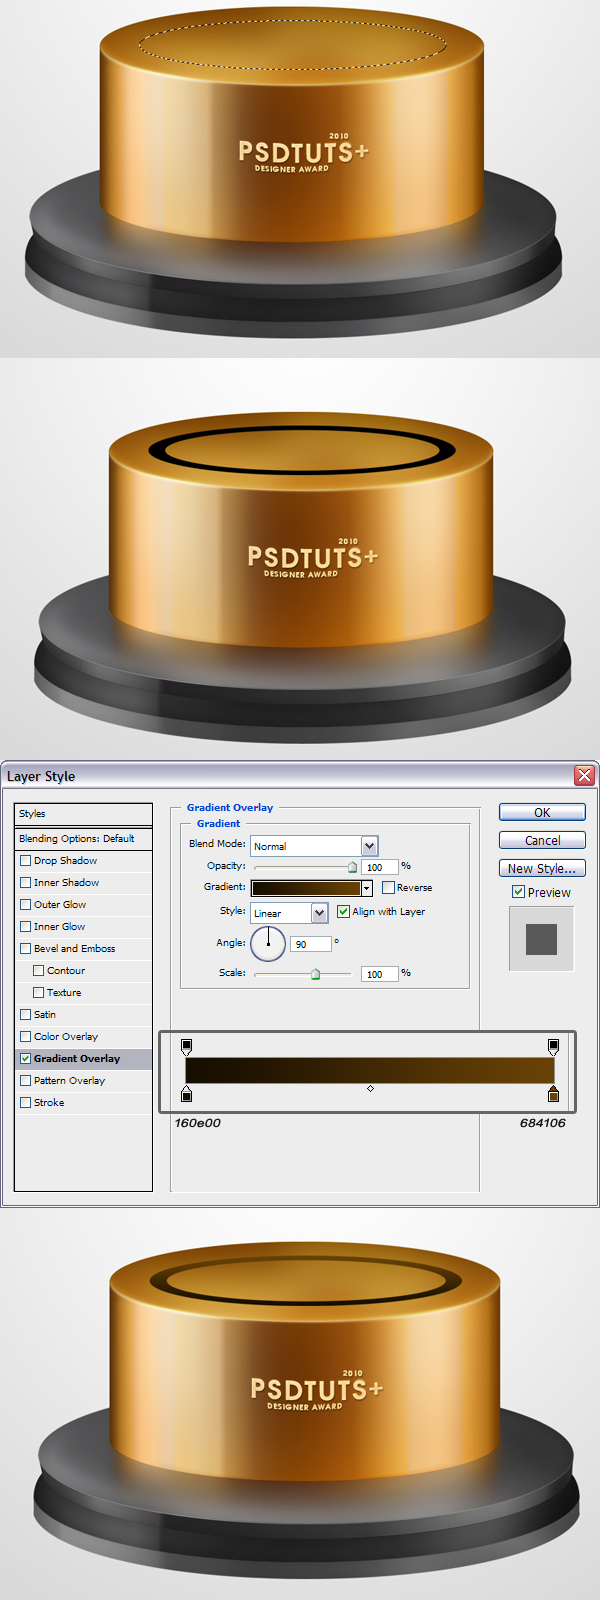600x1600 pixels.
Task: Click the Cancel button
Action: [542, 840]
